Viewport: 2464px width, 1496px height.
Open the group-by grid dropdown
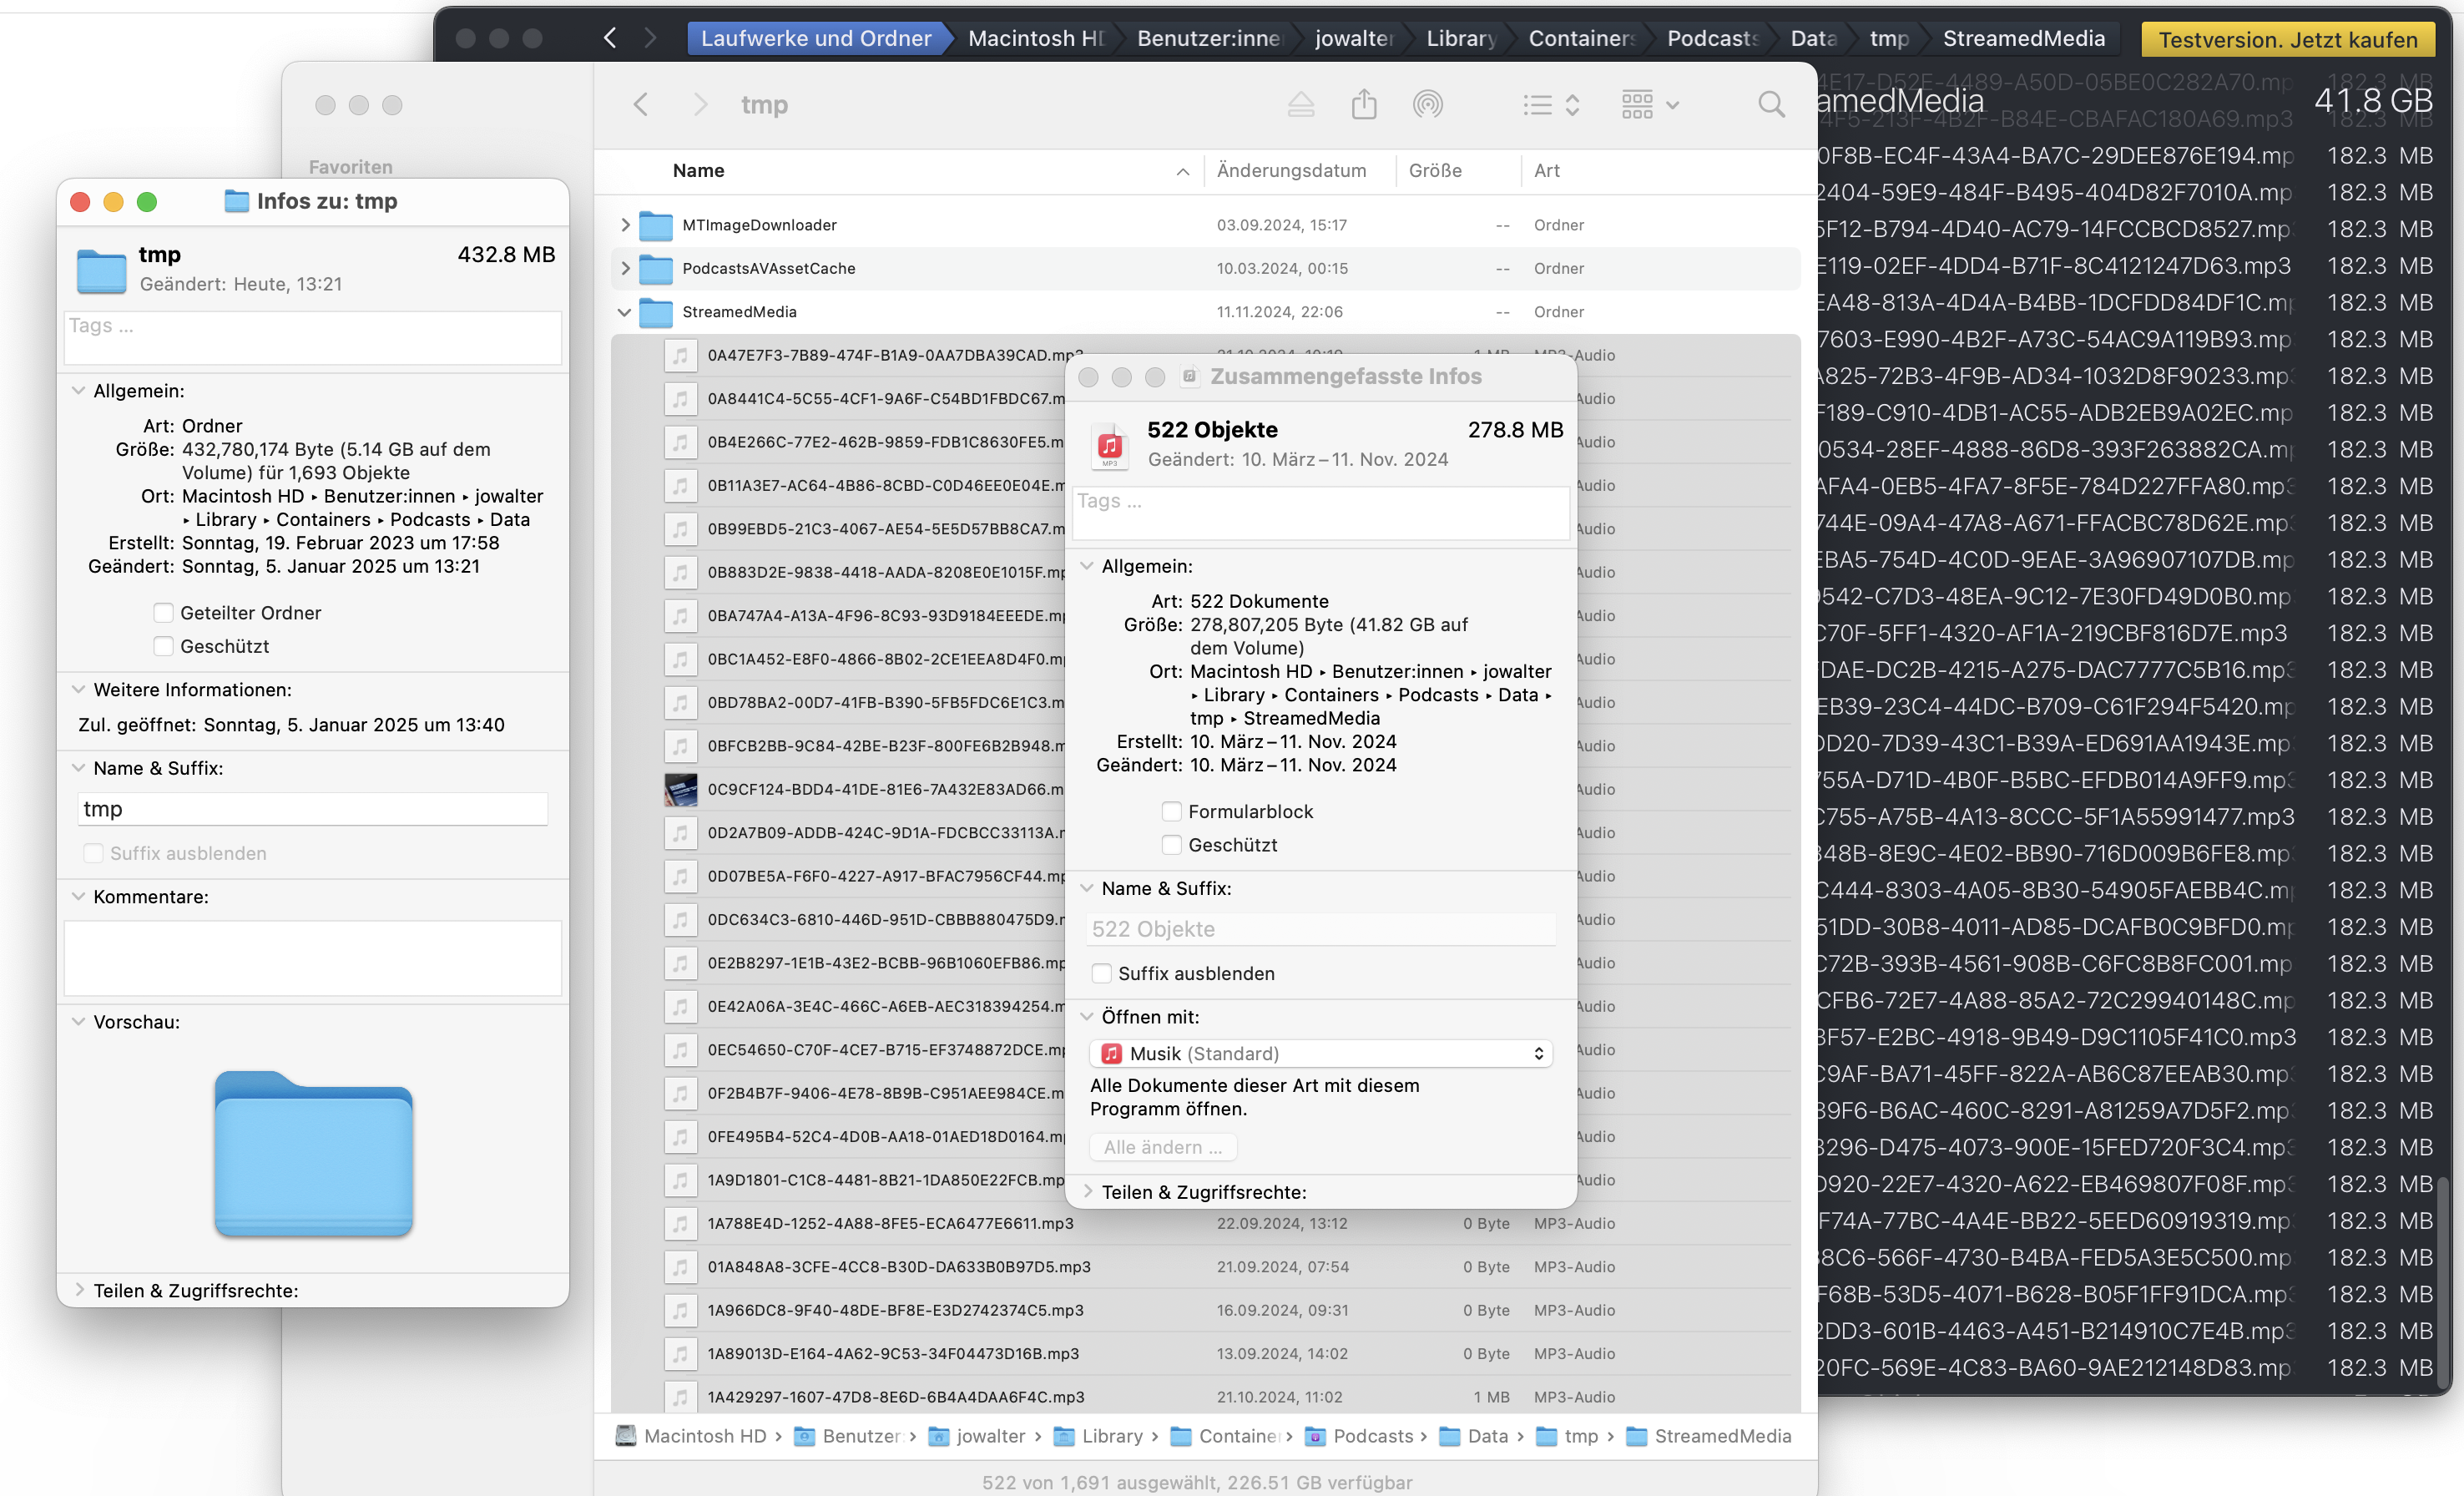coord(1649,104)
